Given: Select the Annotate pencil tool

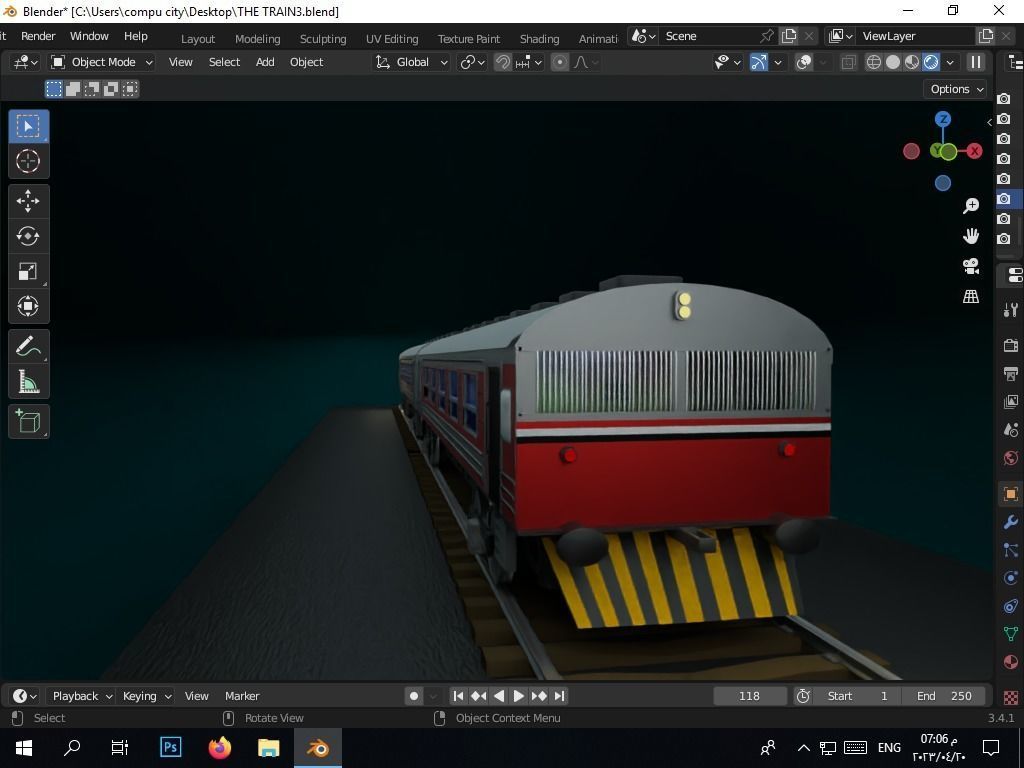Looking at the screenshot, I should [x=28, y=347].
